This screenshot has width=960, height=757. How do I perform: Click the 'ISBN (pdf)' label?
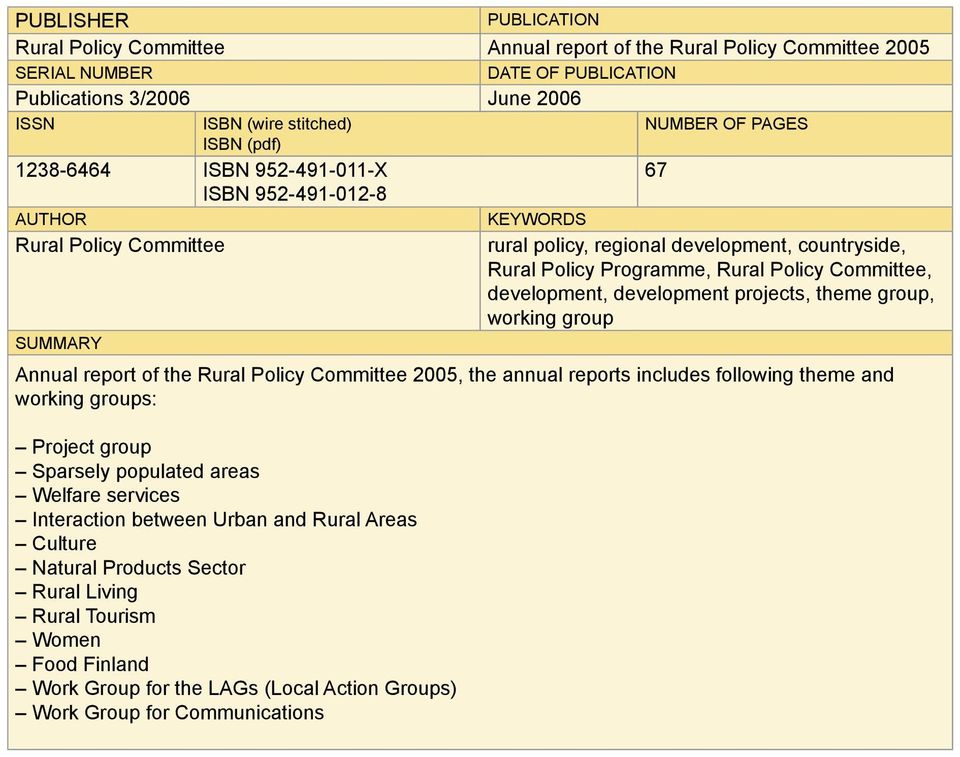tap(242, 145)
